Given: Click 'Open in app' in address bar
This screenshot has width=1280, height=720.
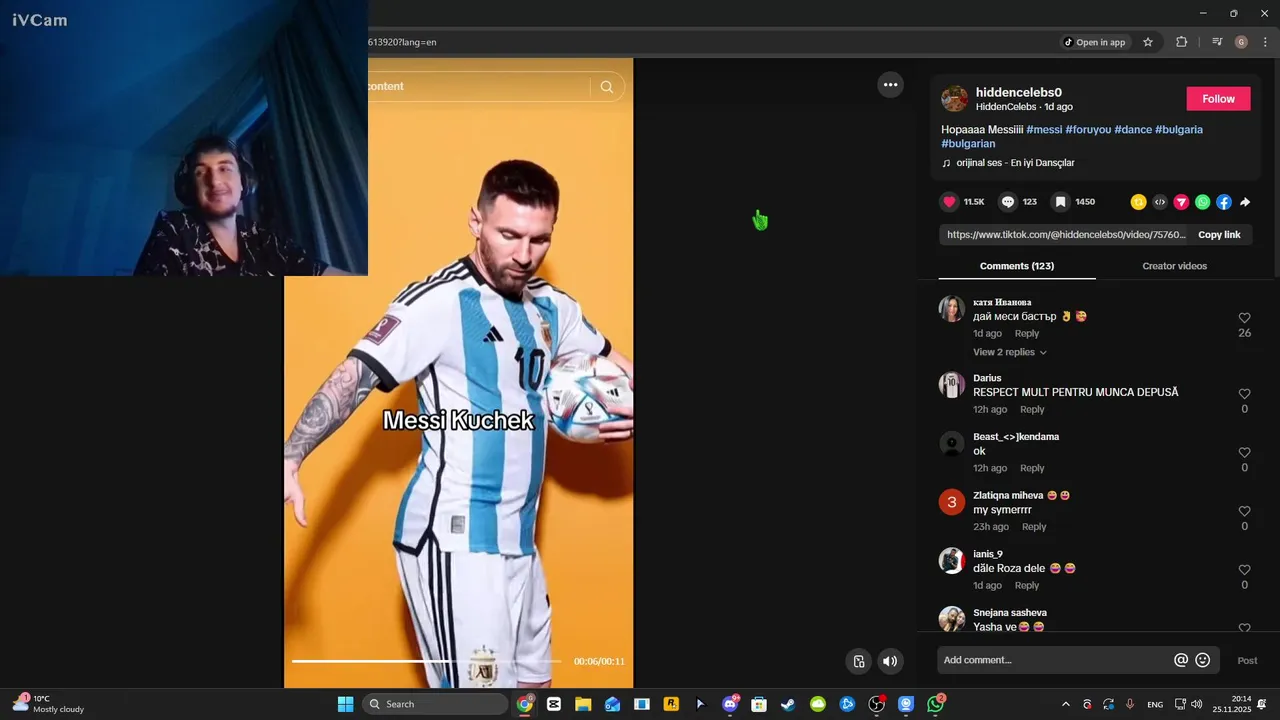Looking at the screenshot, I should pos(1094,42).
